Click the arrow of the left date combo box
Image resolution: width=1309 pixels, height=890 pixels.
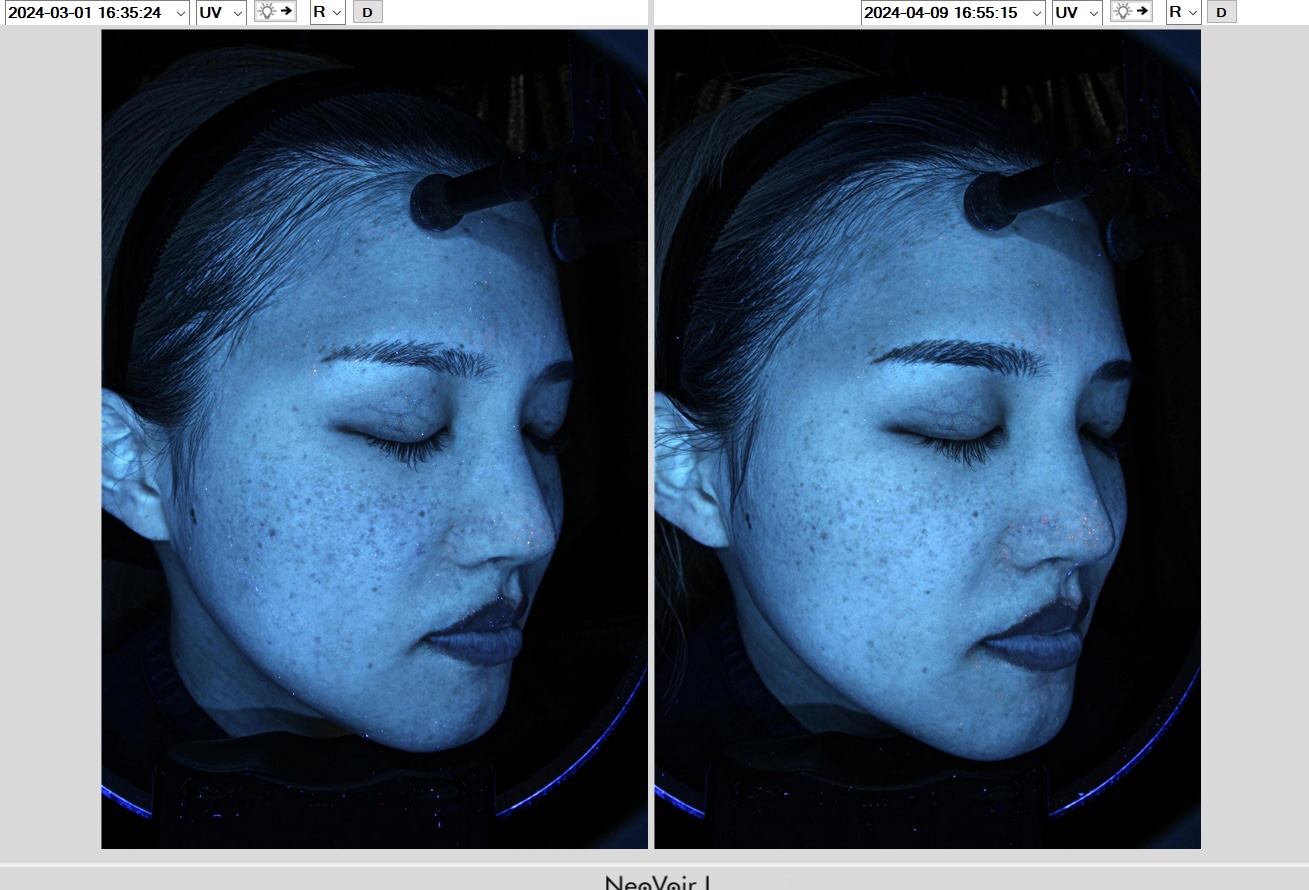click(180, 13)
